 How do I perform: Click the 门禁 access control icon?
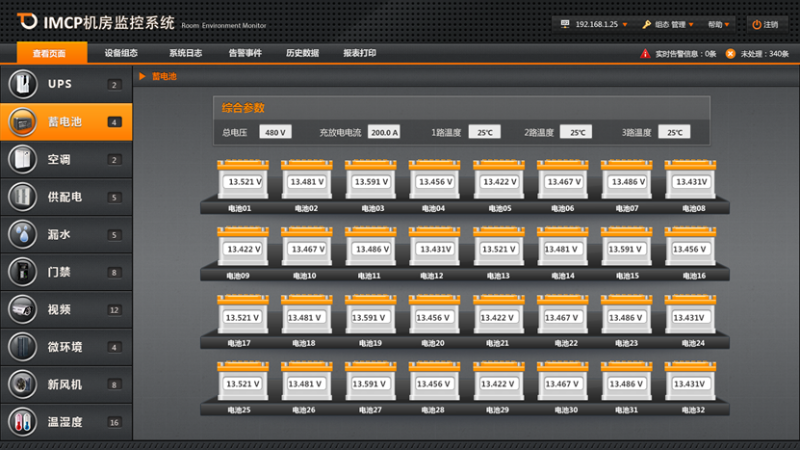point(22,272)
